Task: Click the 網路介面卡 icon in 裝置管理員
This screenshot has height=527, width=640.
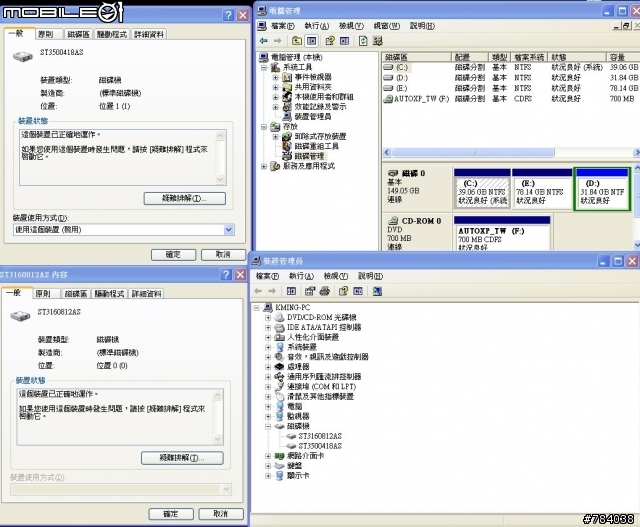Action: click(x=280, y=456)
